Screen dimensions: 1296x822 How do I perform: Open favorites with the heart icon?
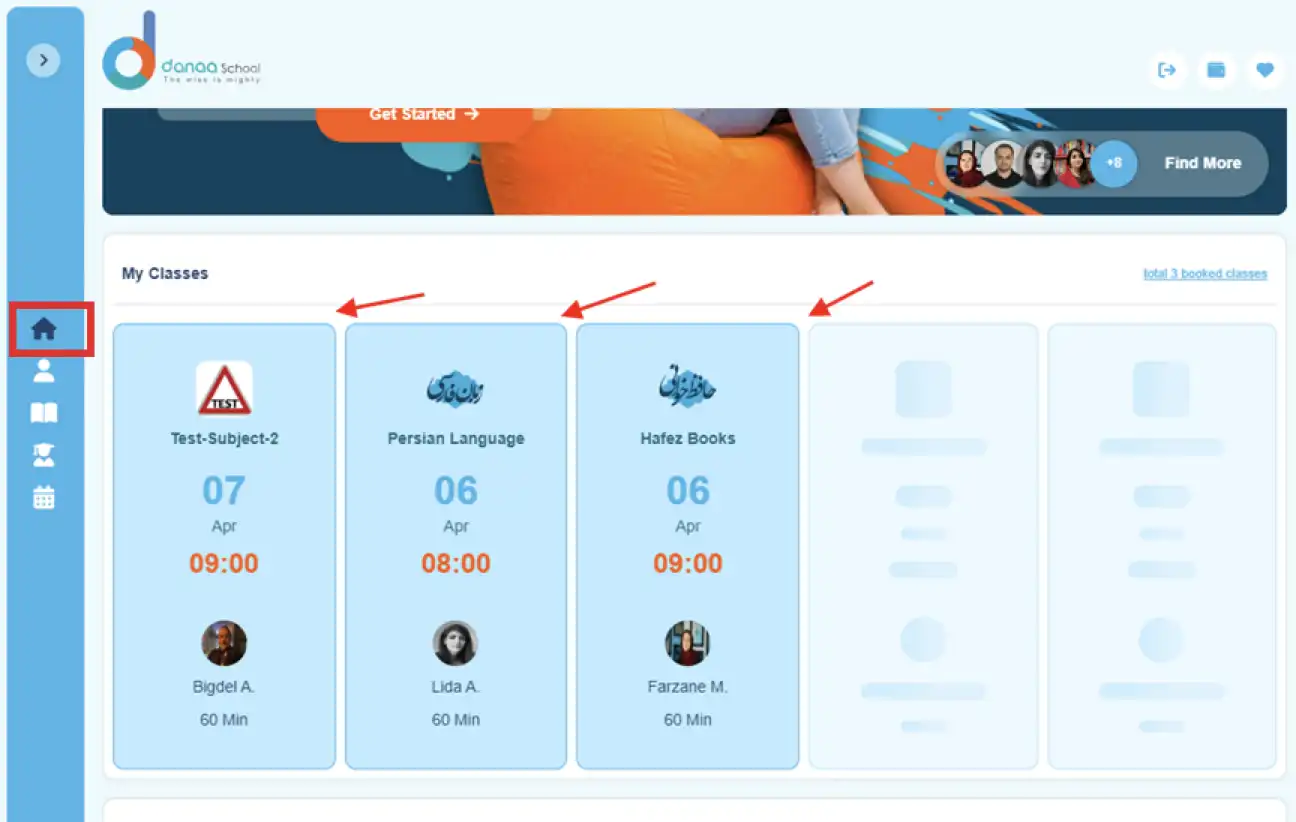point(1265,70)
